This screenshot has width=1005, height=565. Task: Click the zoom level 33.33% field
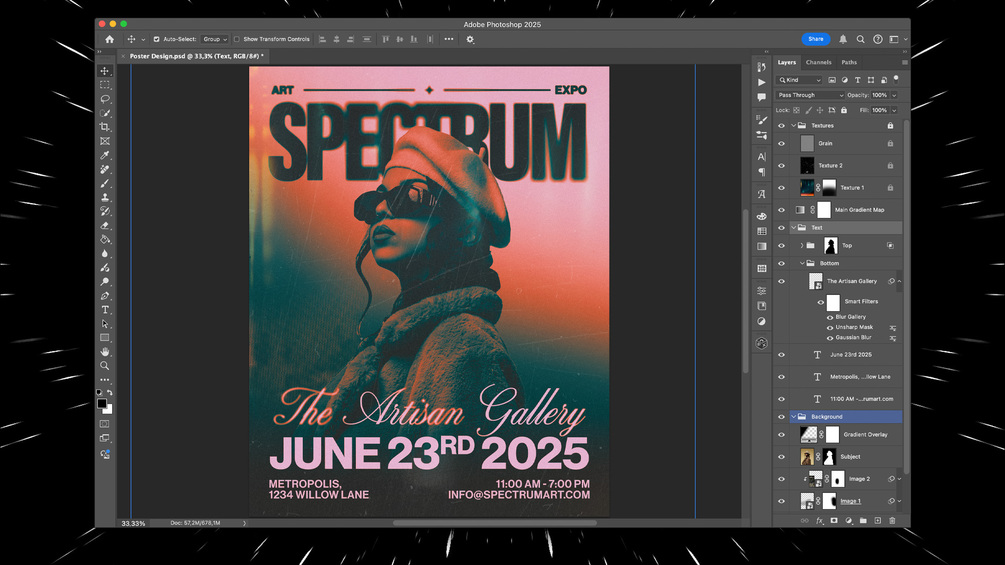click(x=133, y=523)
